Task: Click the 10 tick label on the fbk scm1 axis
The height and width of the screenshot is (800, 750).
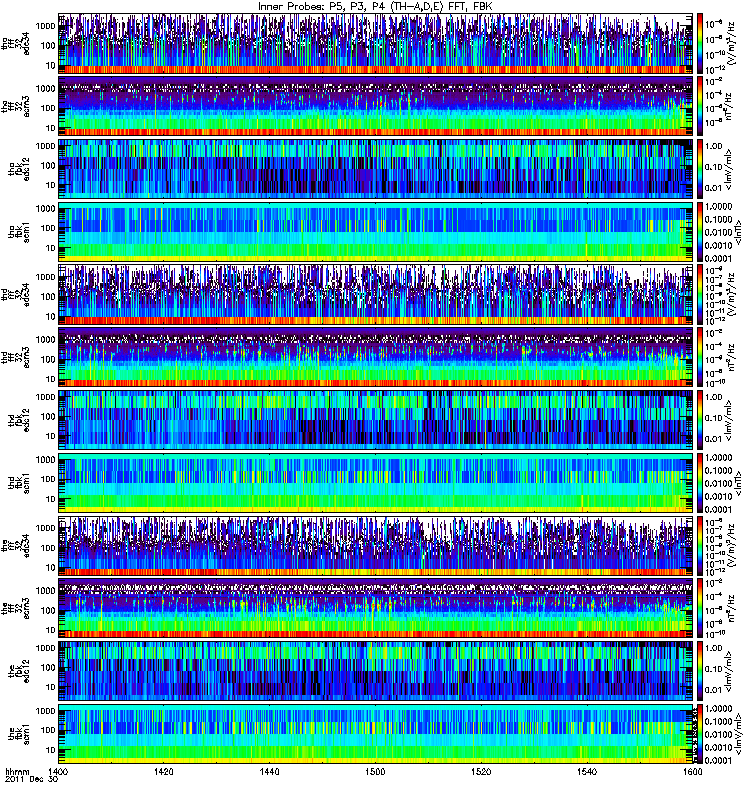Action: pos(50,751)
